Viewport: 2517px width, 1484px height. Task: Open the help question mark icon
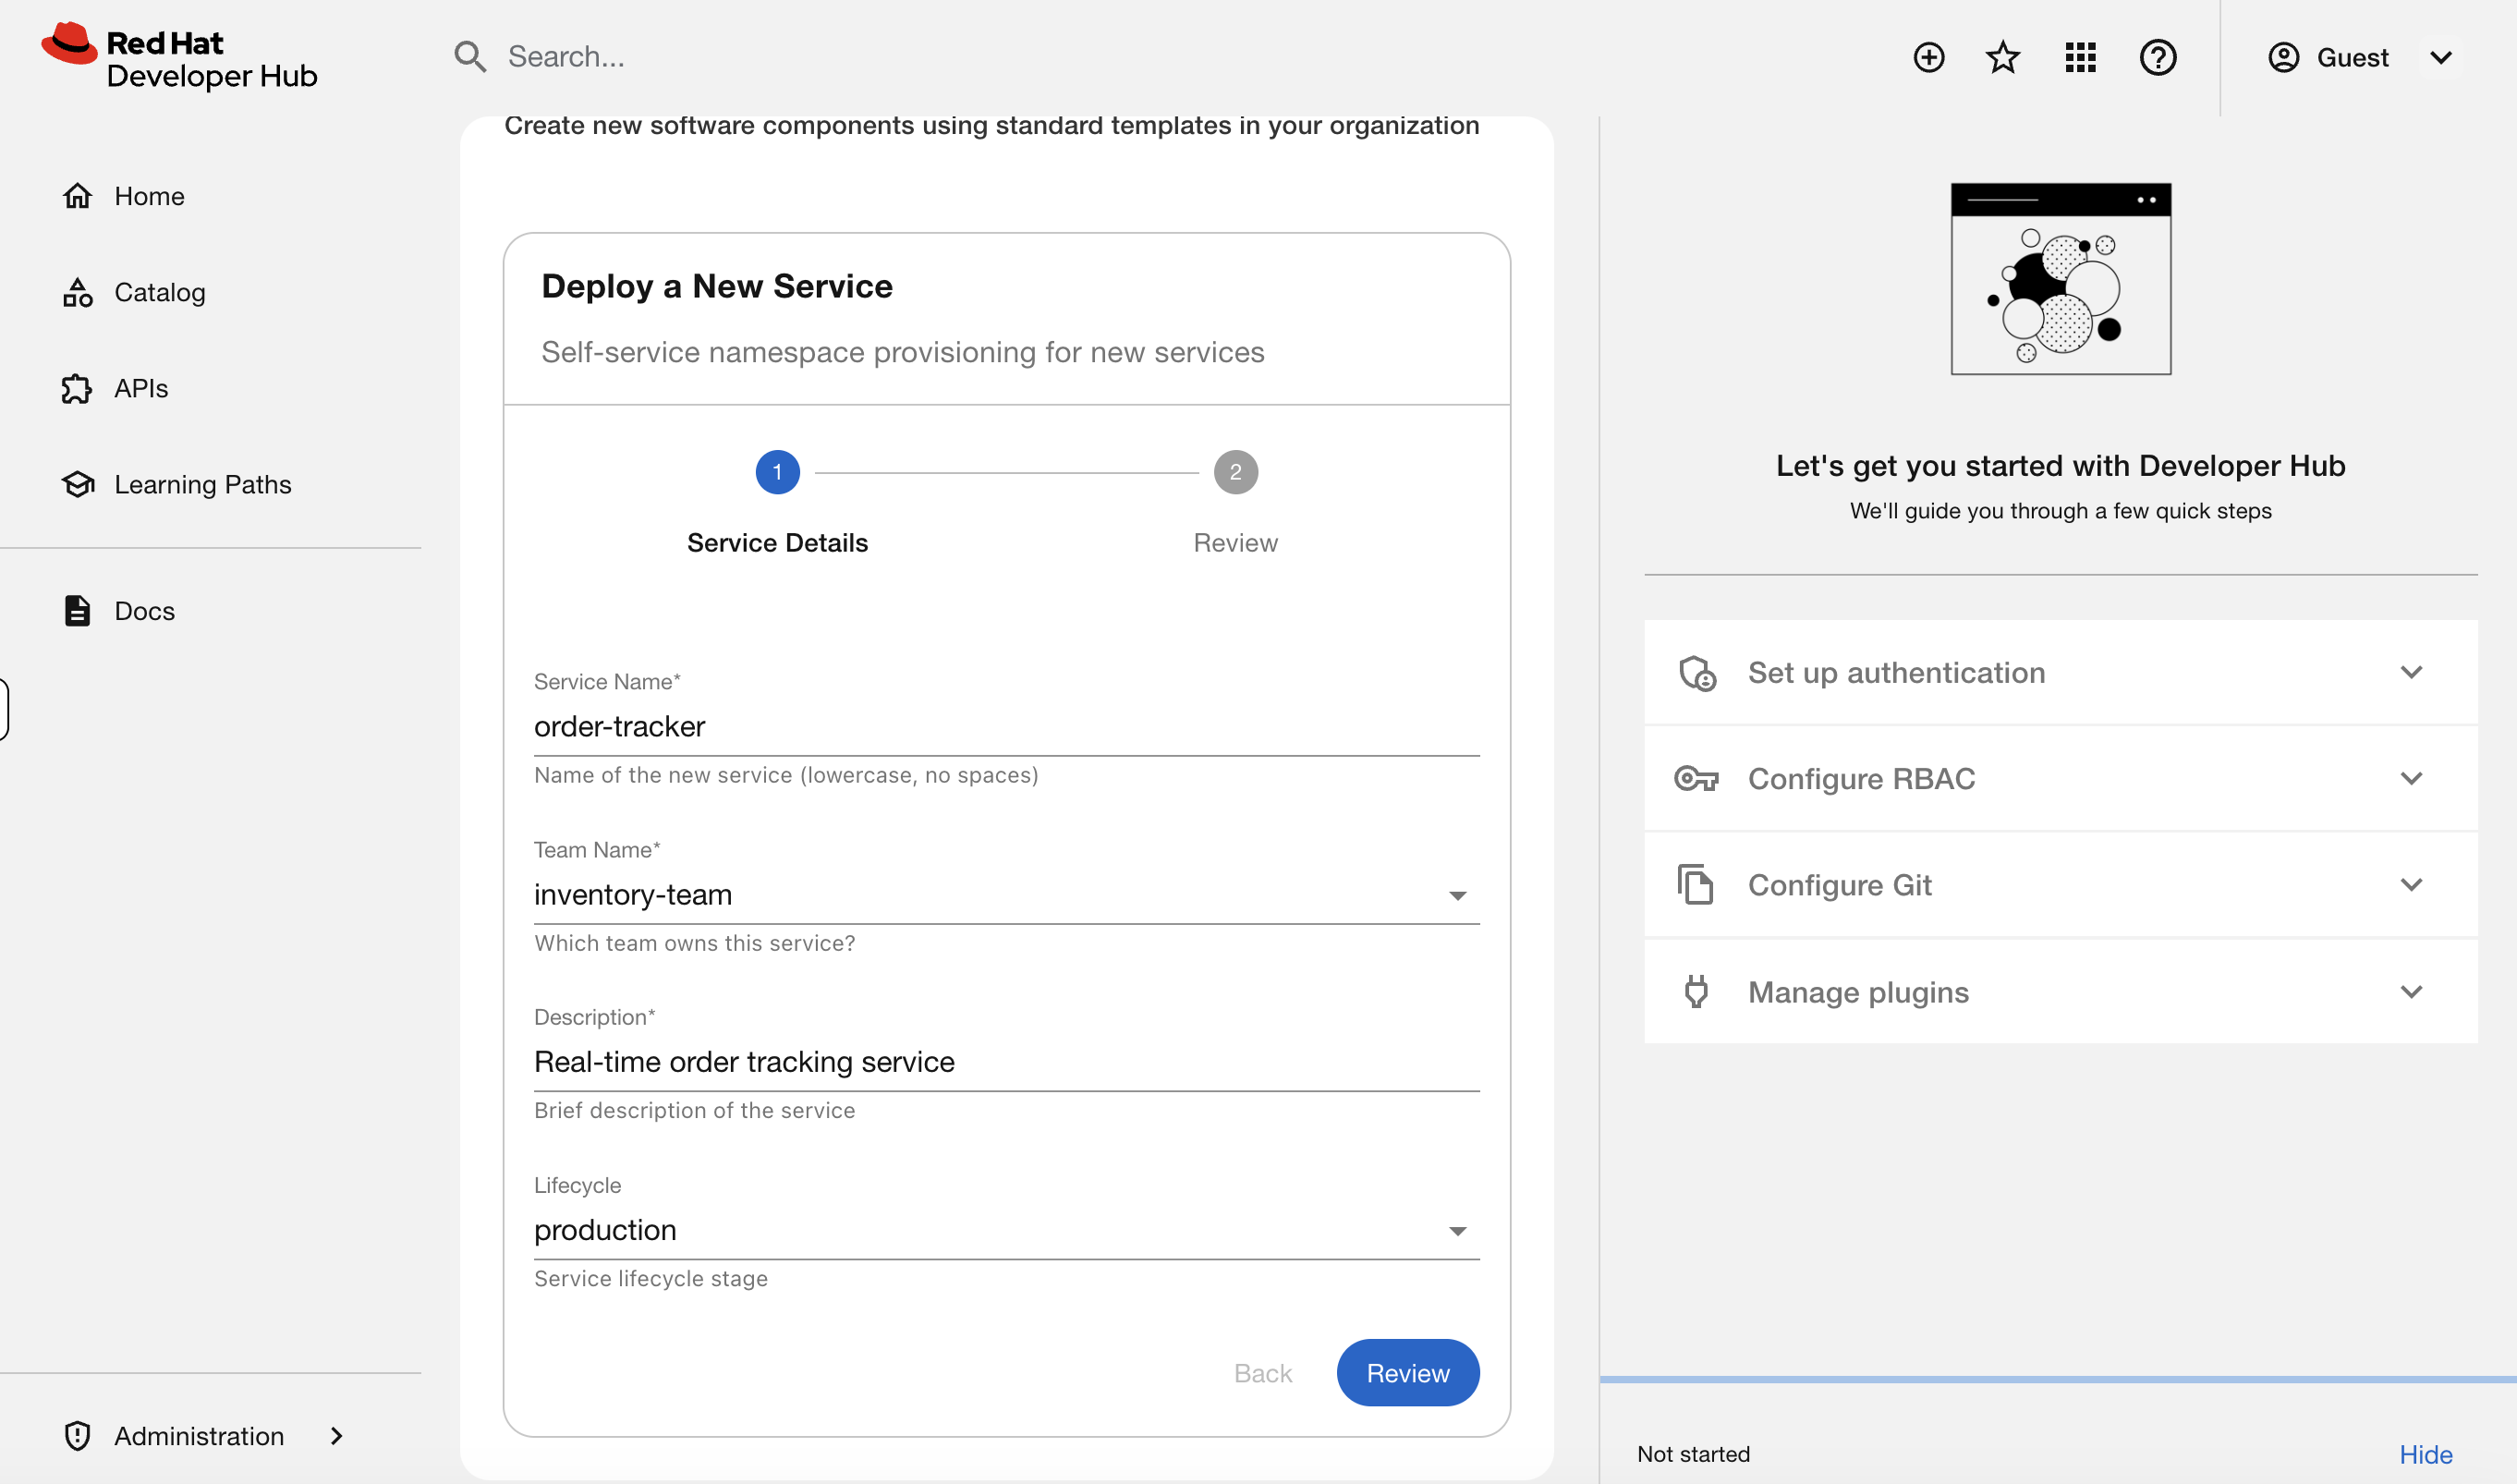(2158, 57)
